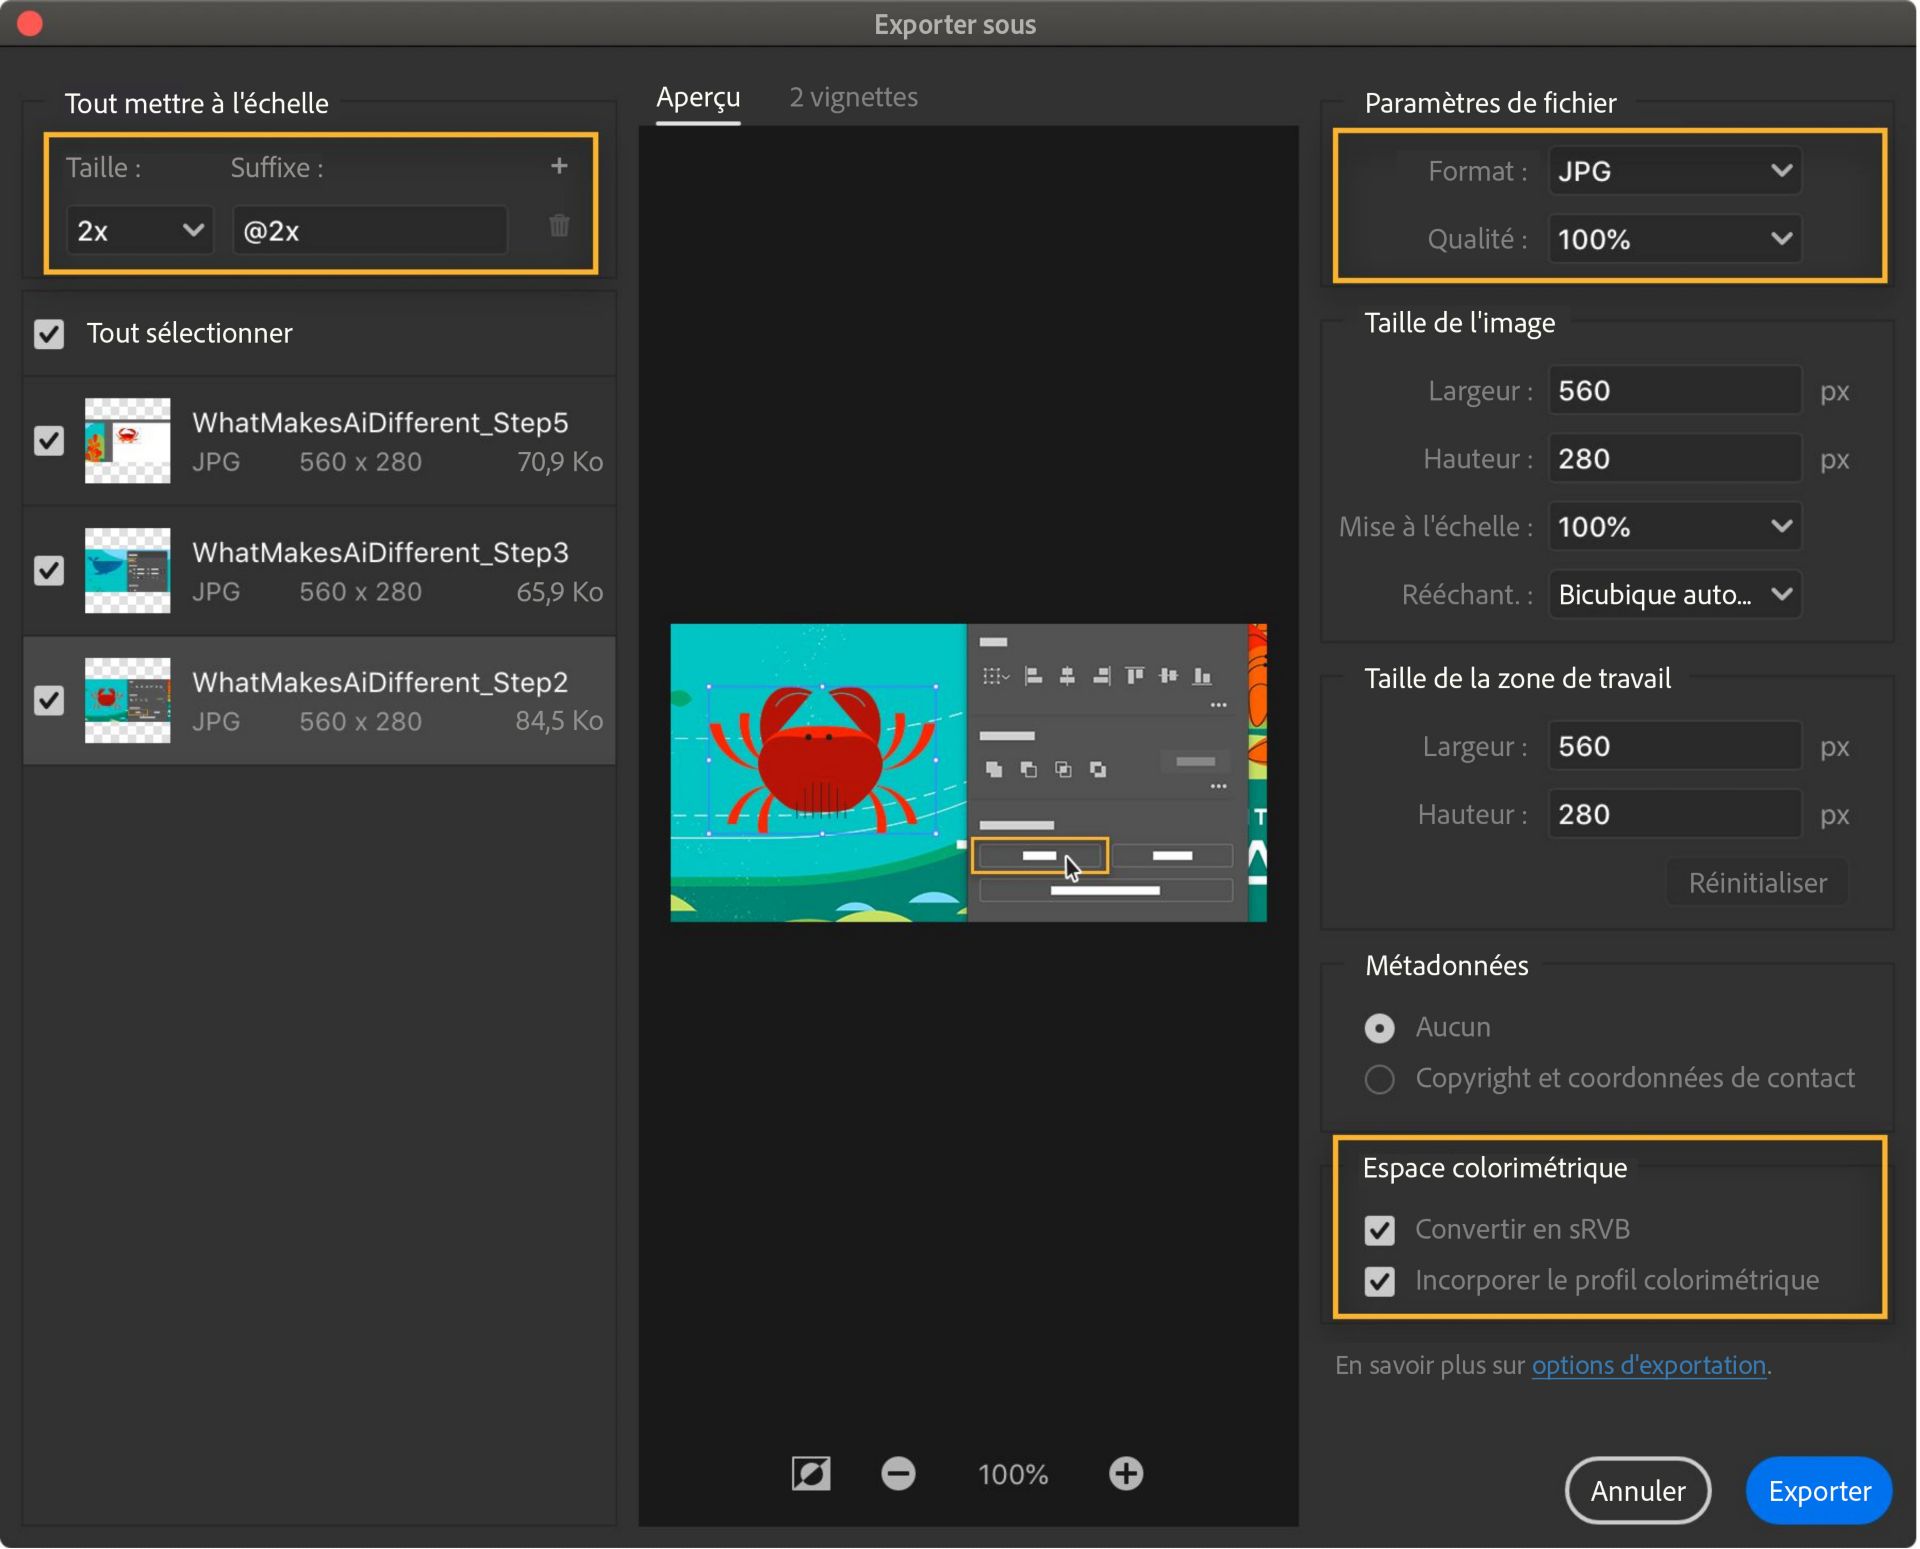Screen dimensions: 1920x1549
Task: Click the zoom in plus icon
Action: point(1125,1473)
